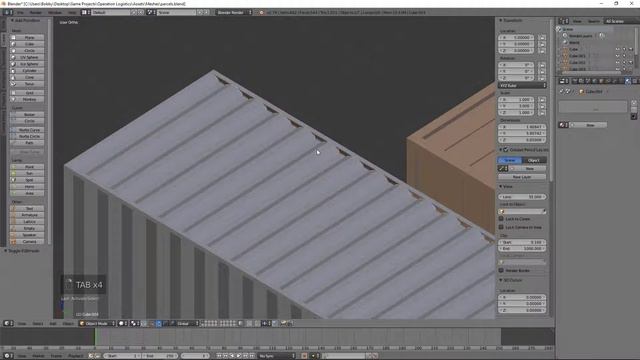Open the Window menu

(55, 13)
